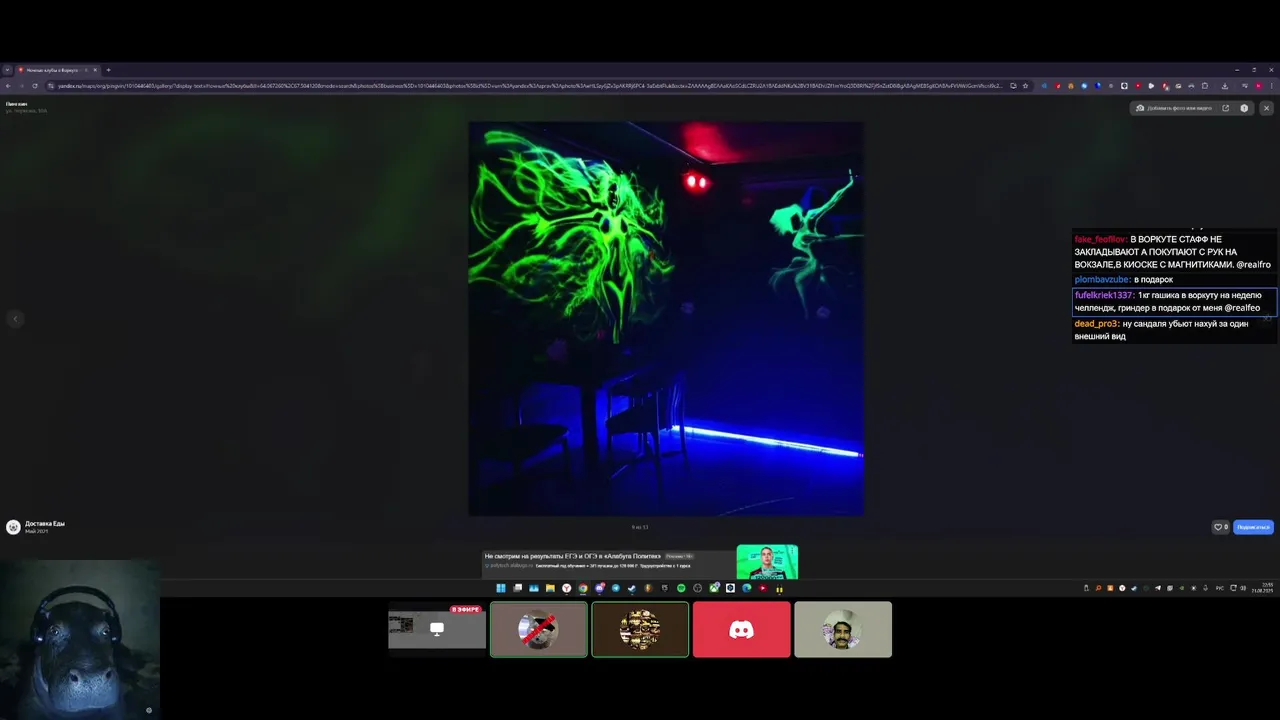Select the Discord participant with crossed-out avatar
The image size is (1280, 720).
(x=539, y=629)
